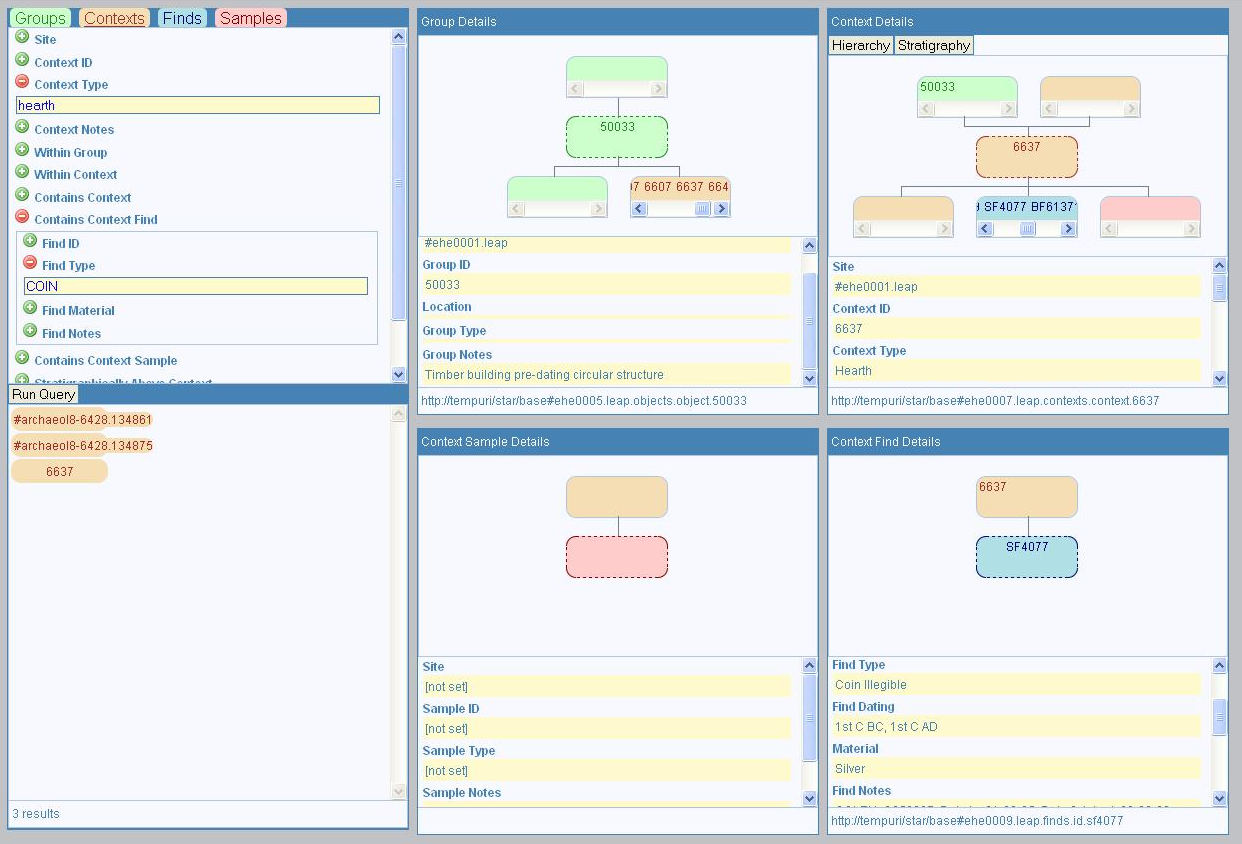Expand the Context Notes query field

click(x=22, y=127)
